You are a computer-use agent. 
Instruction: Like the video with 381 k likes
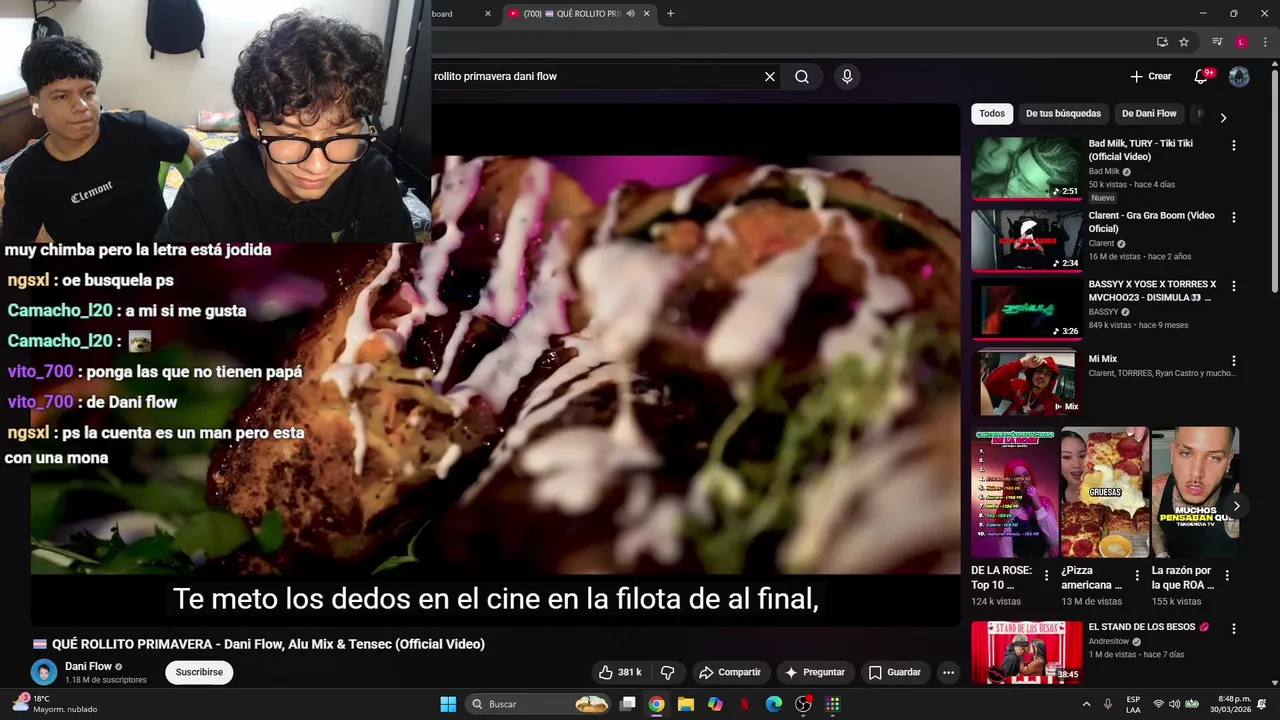[620, 673]
